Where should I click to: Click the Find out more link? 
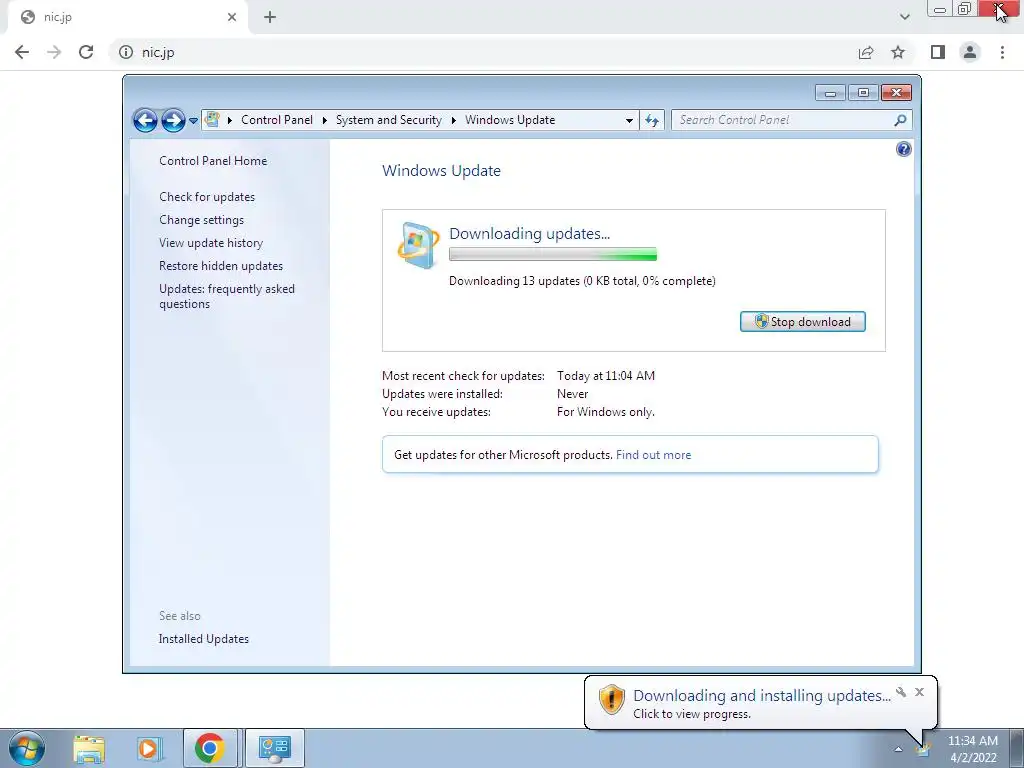tap(653, 455)
